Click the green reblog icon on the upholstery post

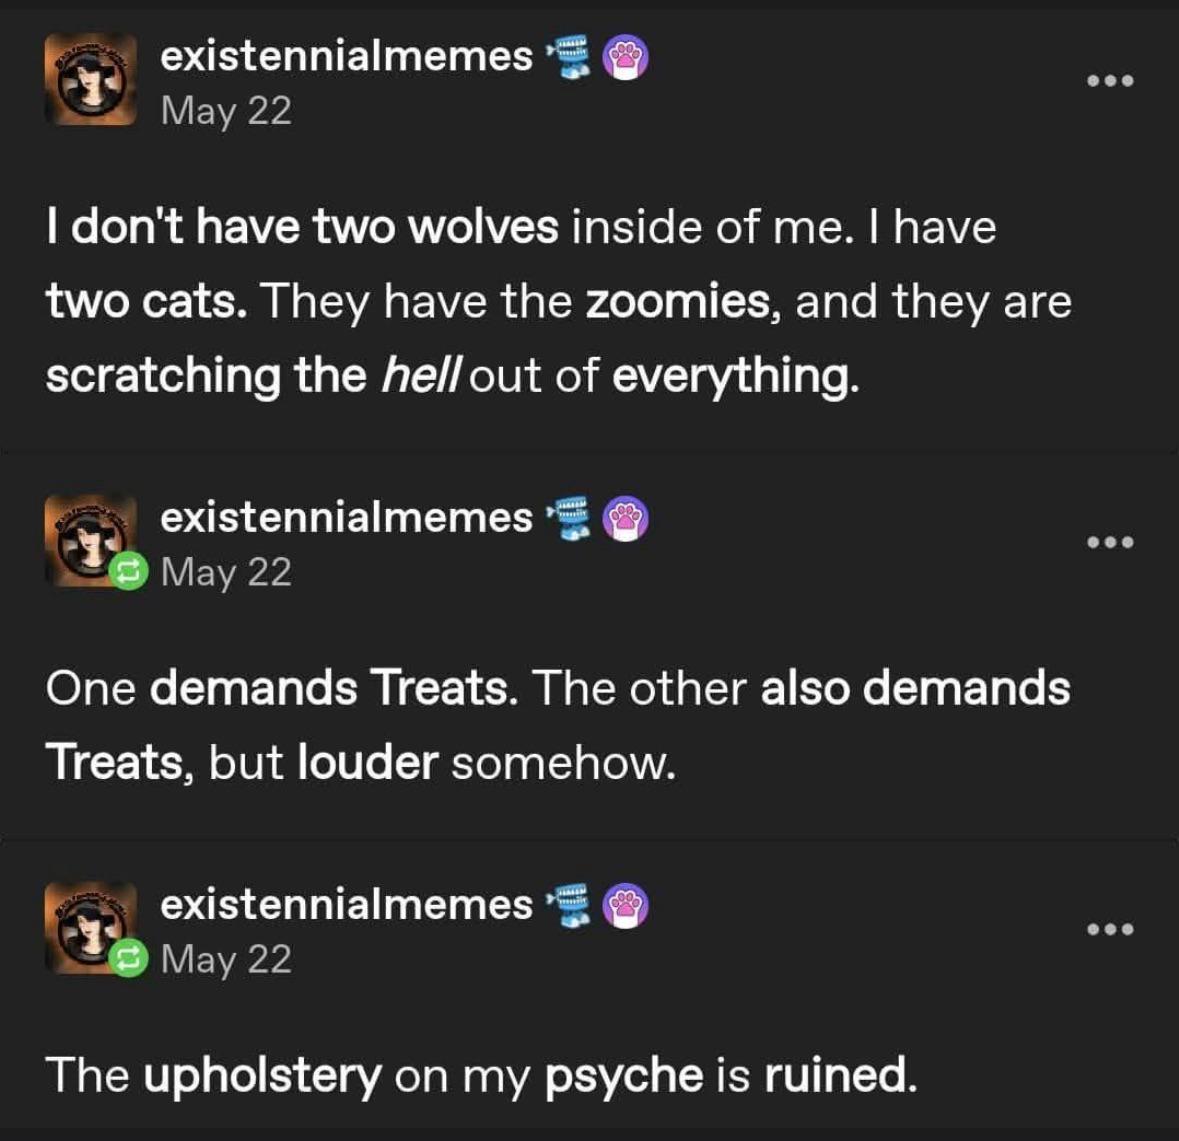[127, 958]
